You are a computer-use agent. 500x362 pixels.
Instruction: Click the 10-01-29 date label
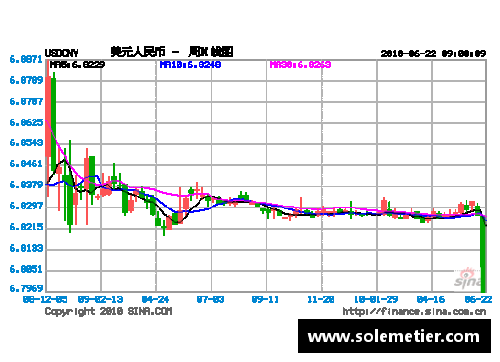[376, 299]
